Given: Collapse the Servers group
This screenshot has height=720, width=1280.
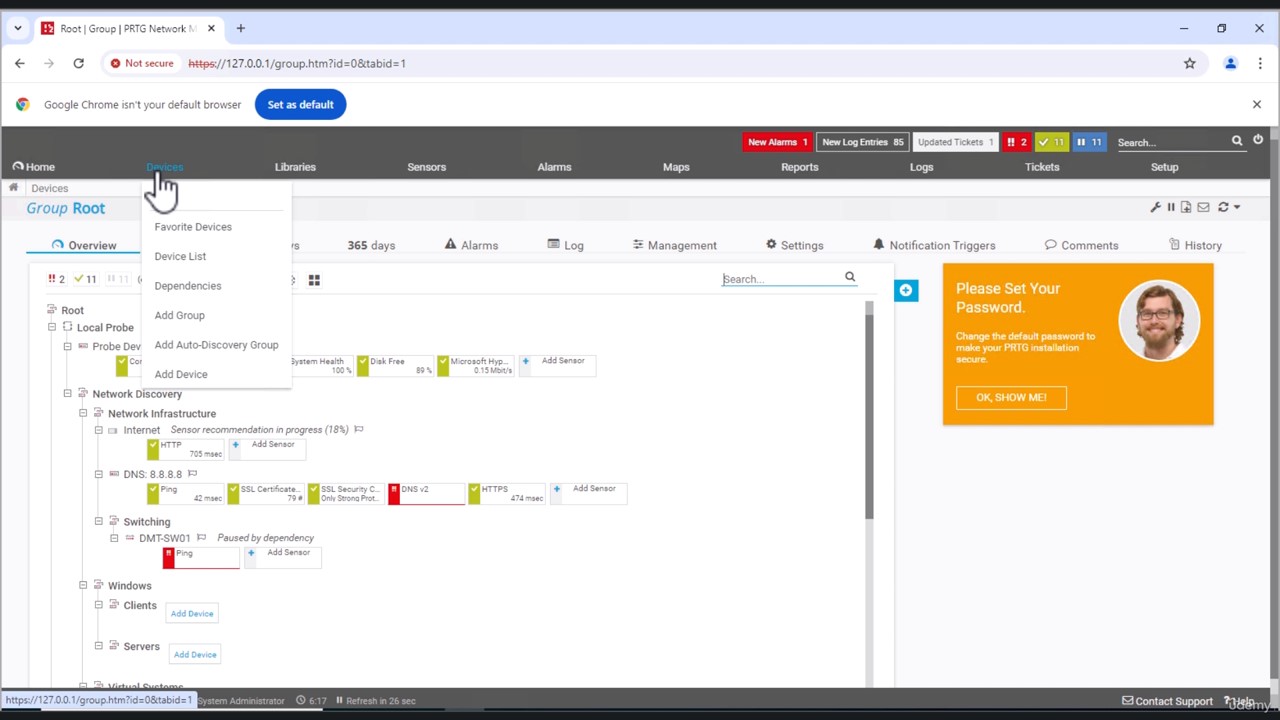Looking at the screenshot, I should click(x=98, y=646).
